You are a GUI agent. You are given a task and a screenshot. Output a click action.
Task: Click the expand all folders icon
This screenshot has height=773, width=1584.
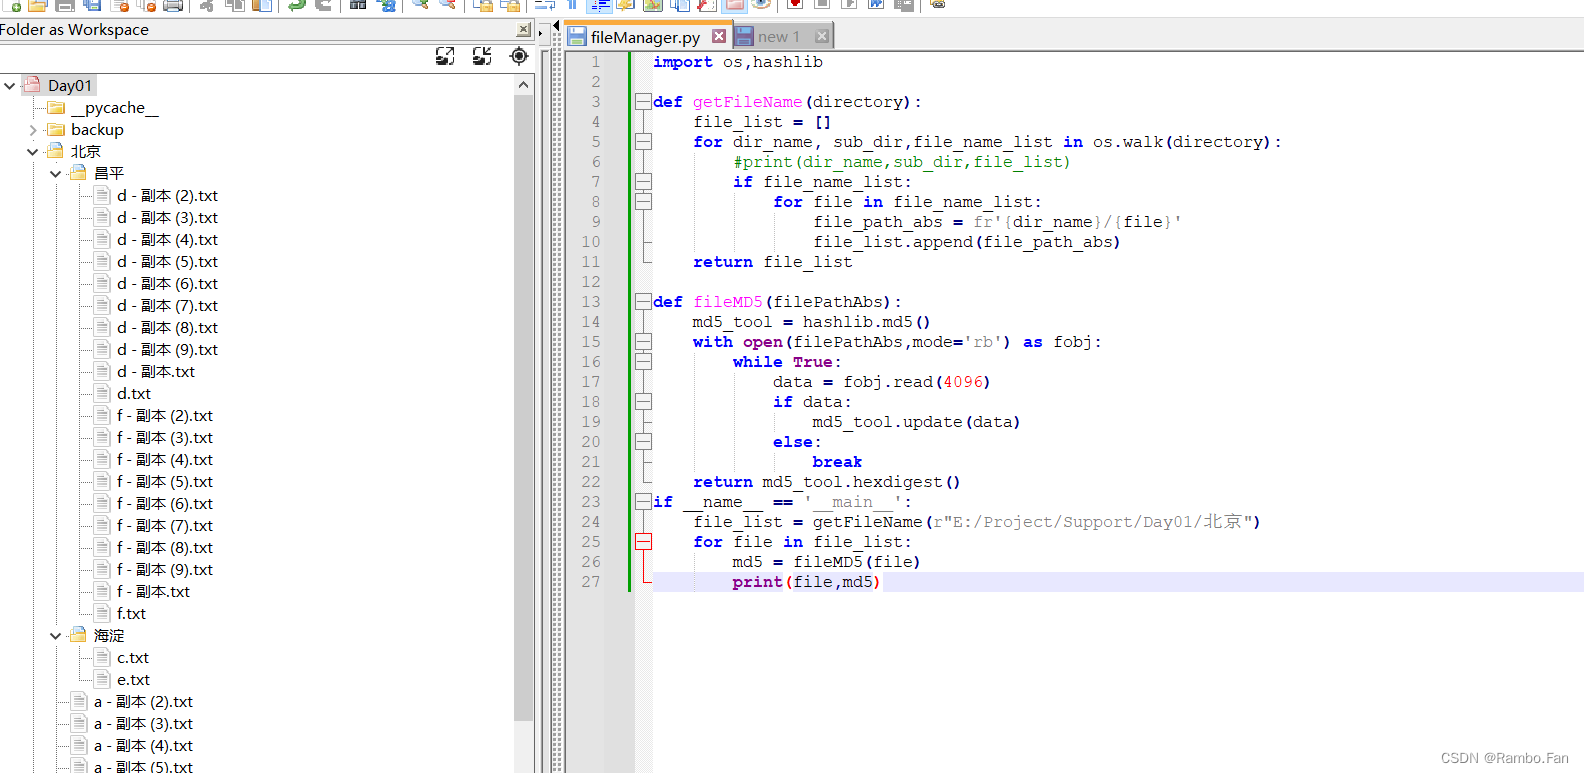tap(445, 56)
